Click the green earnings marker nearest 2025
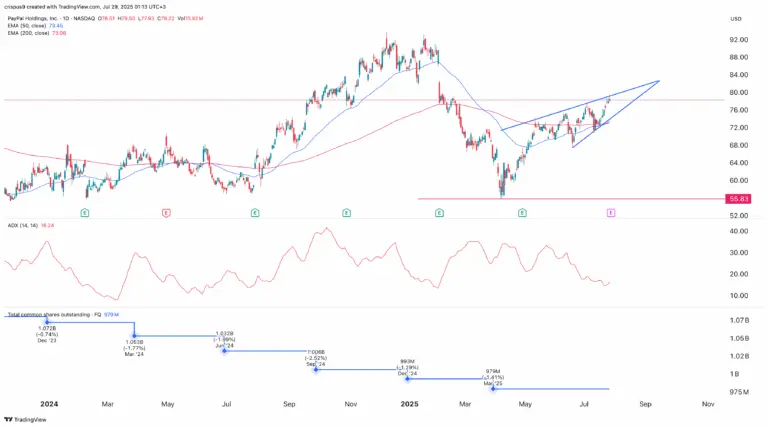This screenshot has width=768, height=427. (x=439, y=213)
